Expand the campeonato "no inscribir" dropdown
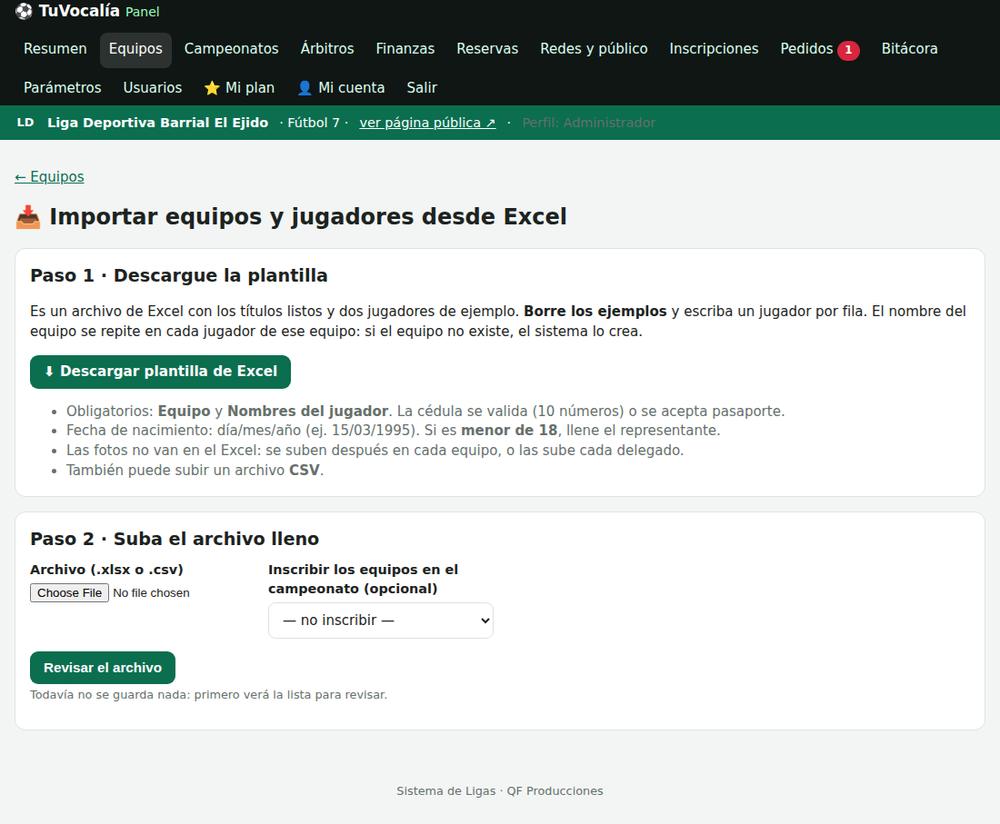1000x824 pixels. click(x=381, y=621)
